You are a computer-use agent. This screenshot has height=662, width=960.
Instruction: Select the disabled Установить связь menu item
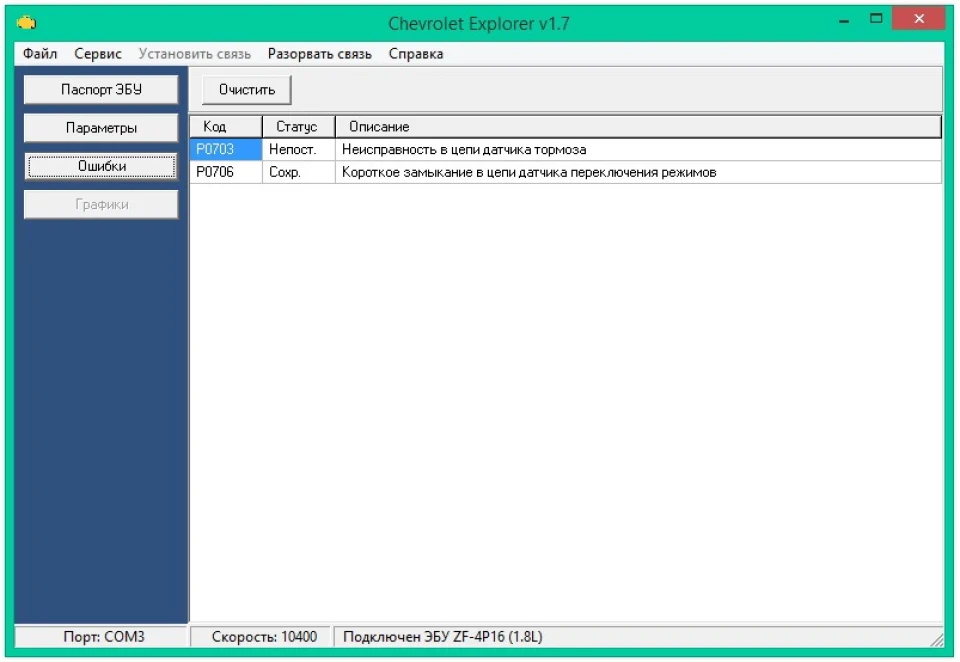pos(195,54)
